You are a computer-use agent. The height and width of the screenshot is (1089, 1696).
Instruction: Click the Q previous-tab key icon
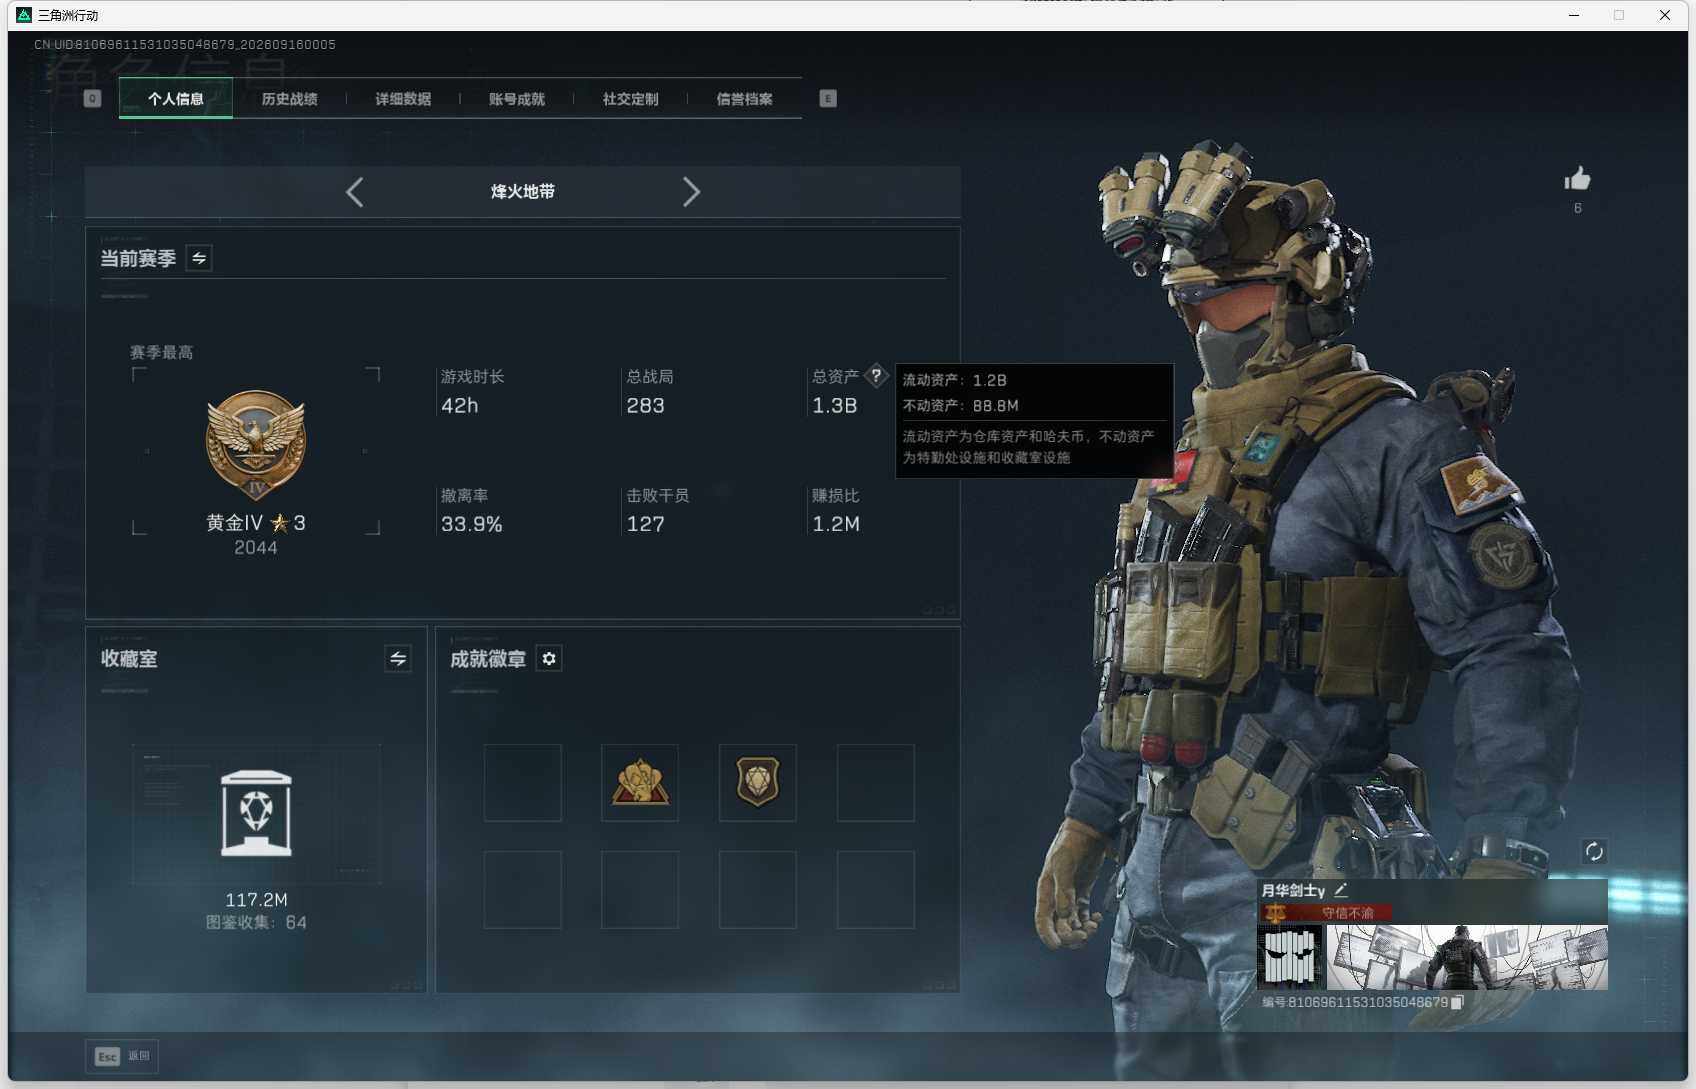(93, 98)
